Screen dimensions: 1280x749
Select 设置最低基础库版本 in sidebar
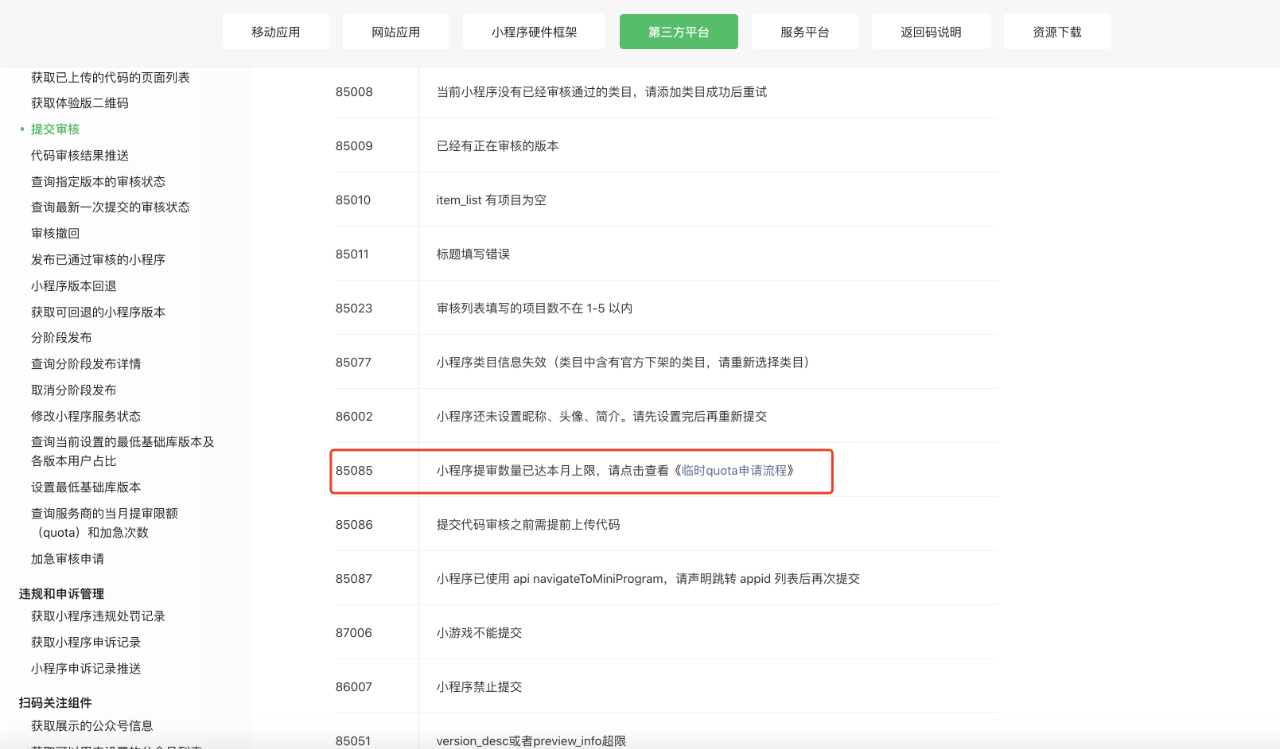86,487
